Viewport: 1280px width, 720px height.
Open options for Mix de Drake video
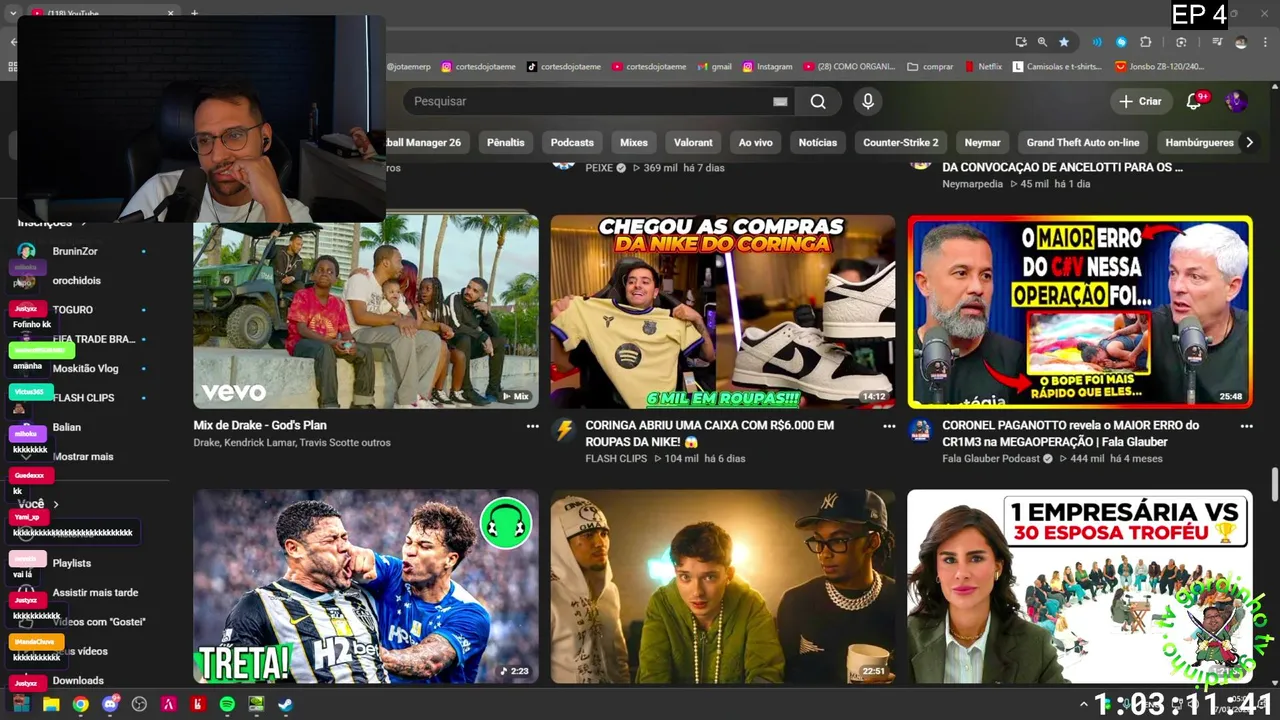532,426
